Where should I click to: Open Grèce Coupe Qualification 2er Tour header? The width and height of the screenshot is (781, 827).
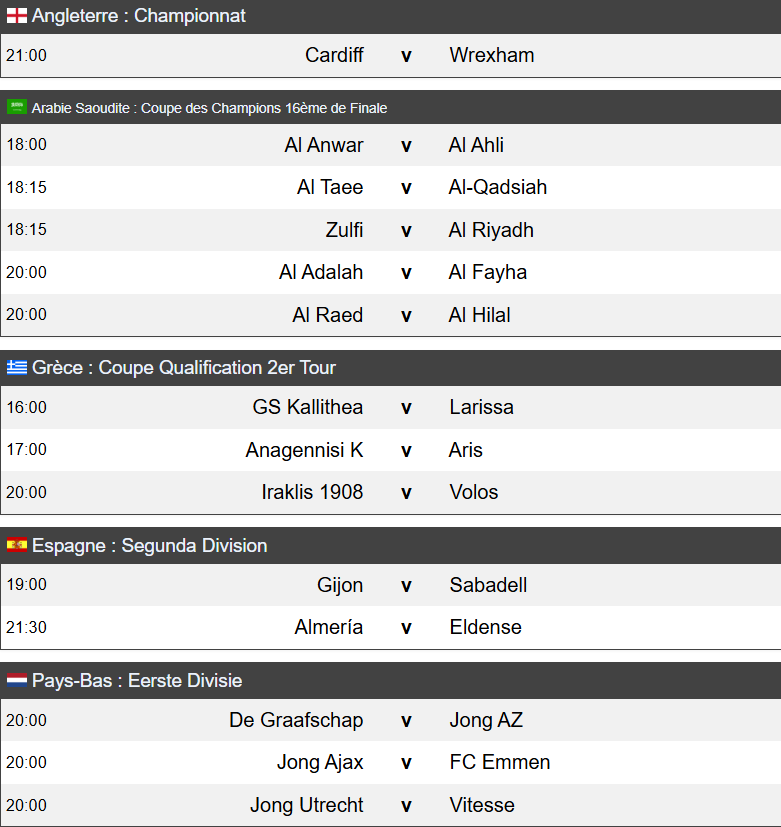(390, 368)
